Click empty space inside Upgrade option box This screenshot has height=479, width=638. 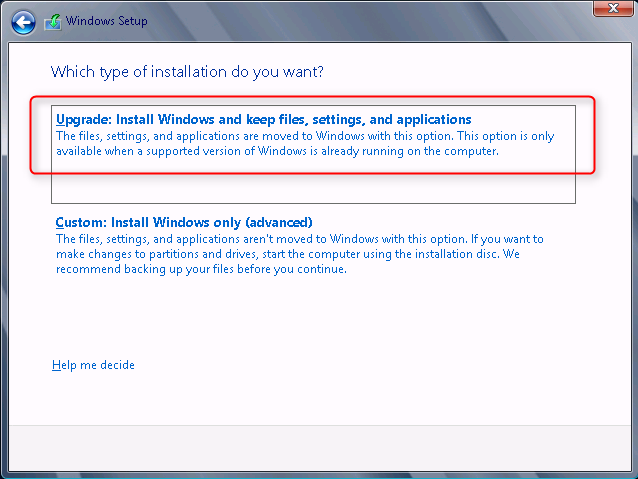[x=313, y=187]
